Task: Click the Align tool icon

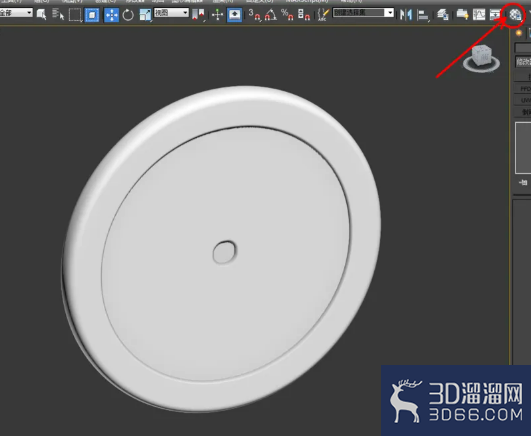Action: click(423, 15)
